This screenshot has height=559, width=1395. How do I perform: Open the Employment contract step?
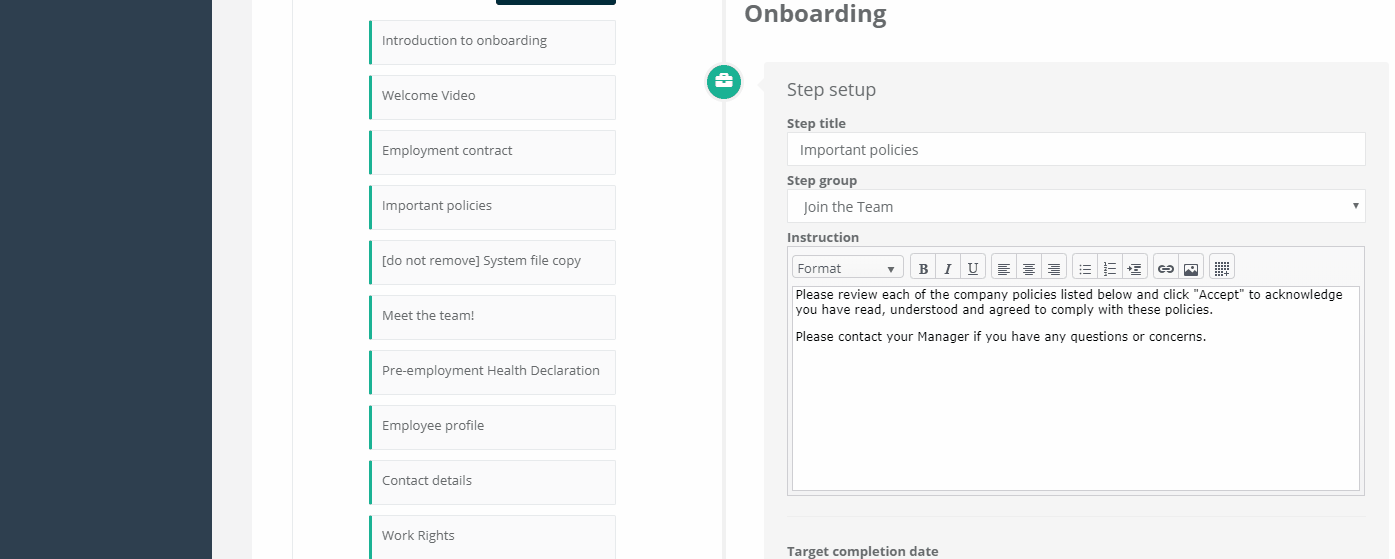492,152
